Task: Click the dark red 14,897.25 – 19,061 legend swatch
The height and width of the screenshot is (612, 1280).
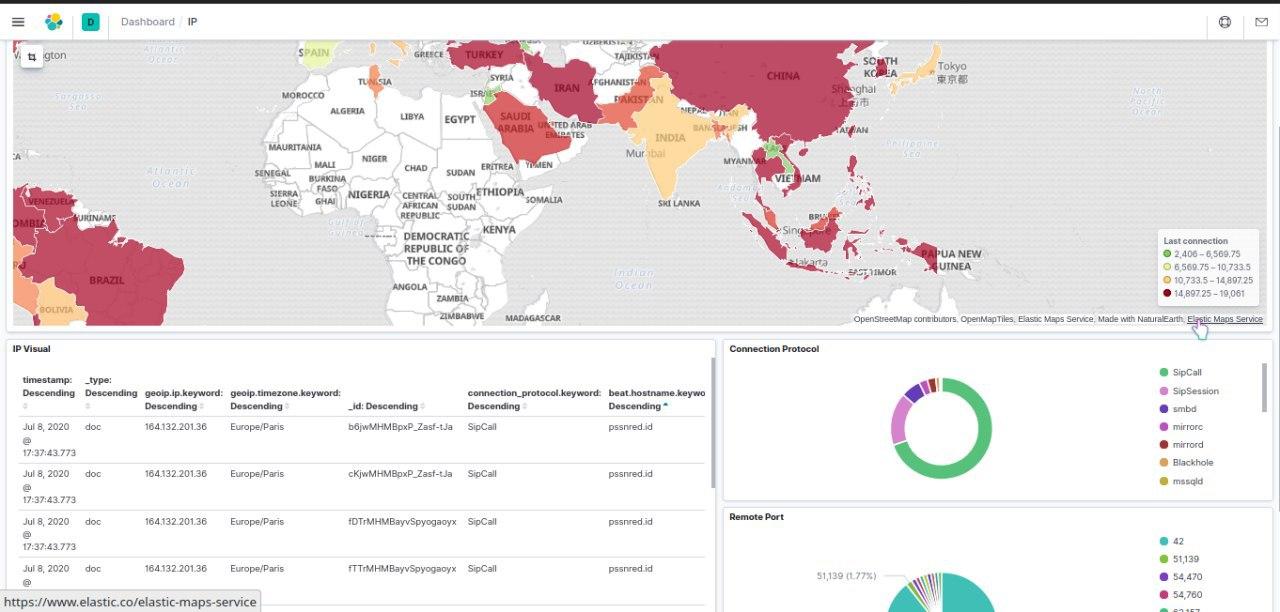Action: [1167, 294]
